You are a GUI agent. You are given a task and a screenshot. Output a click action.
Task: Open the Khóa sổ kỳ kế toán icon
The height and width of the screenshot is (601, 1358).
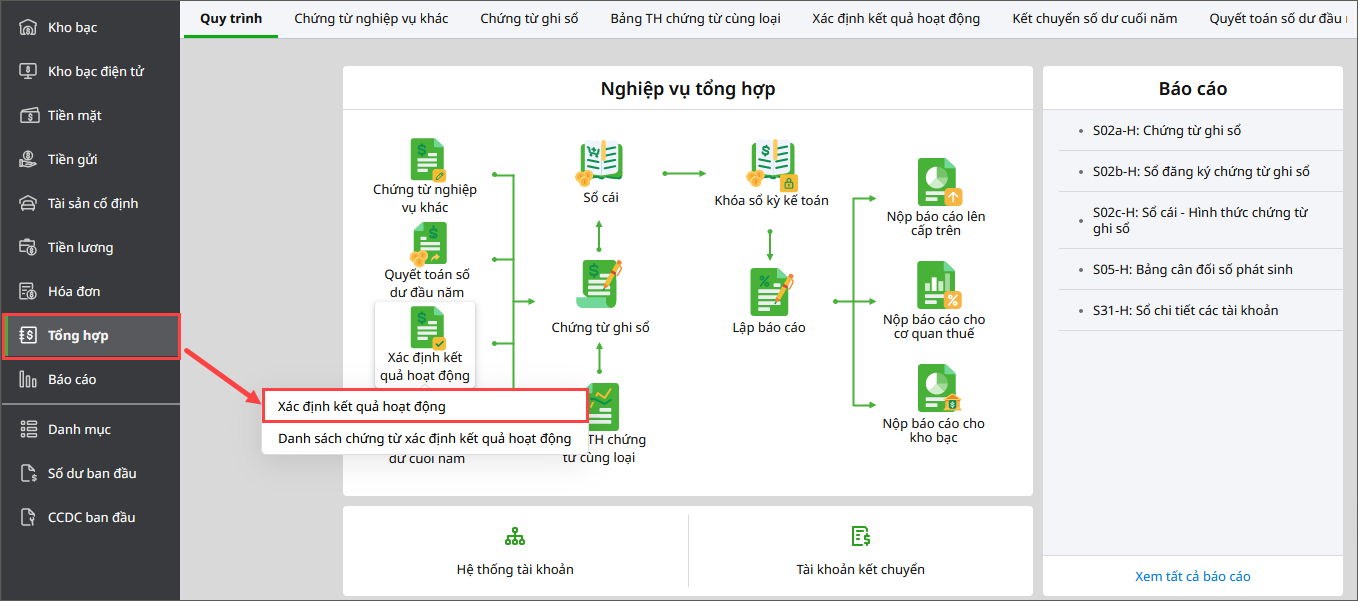coord(772,166)
